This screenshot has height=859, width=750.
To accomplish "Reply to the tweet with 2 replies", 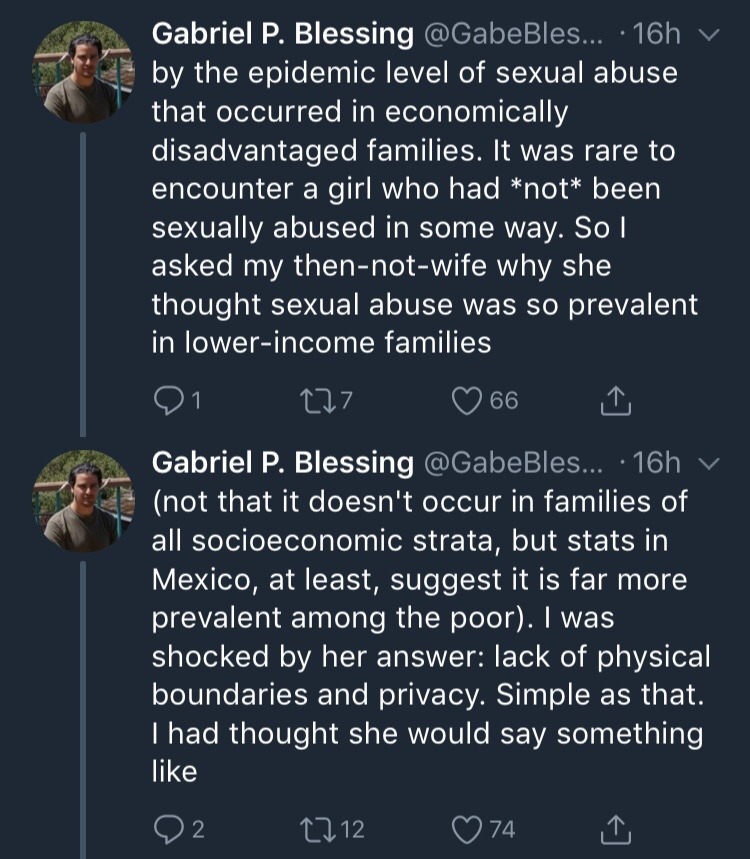I will 166,828.
